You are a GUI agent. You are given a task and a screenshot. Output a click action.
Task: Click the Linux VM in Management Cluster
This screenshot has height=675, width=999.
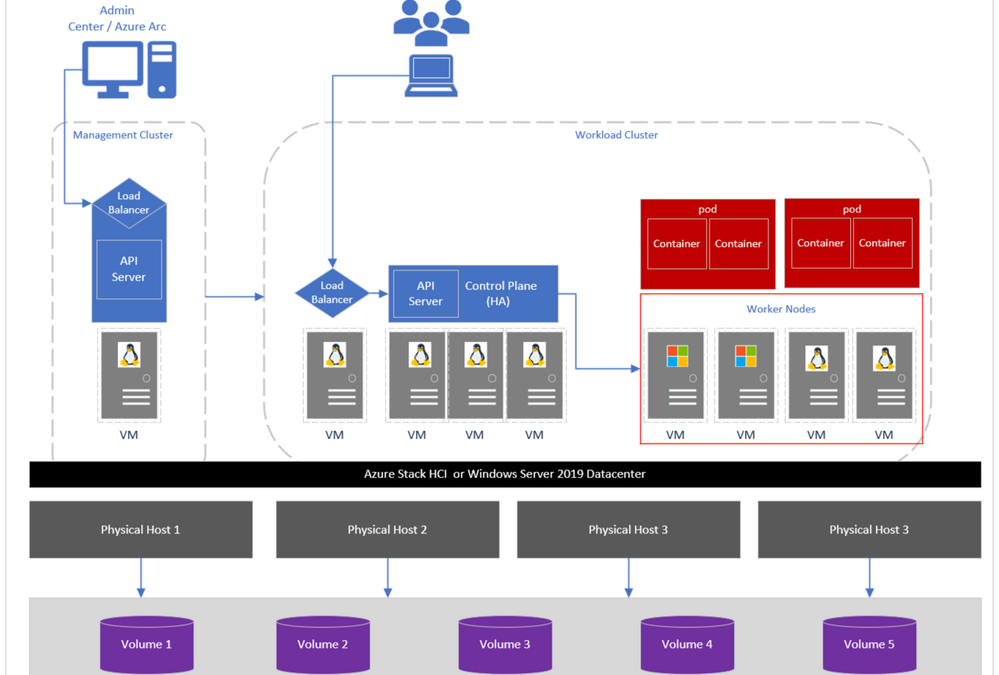click(129, 375)
